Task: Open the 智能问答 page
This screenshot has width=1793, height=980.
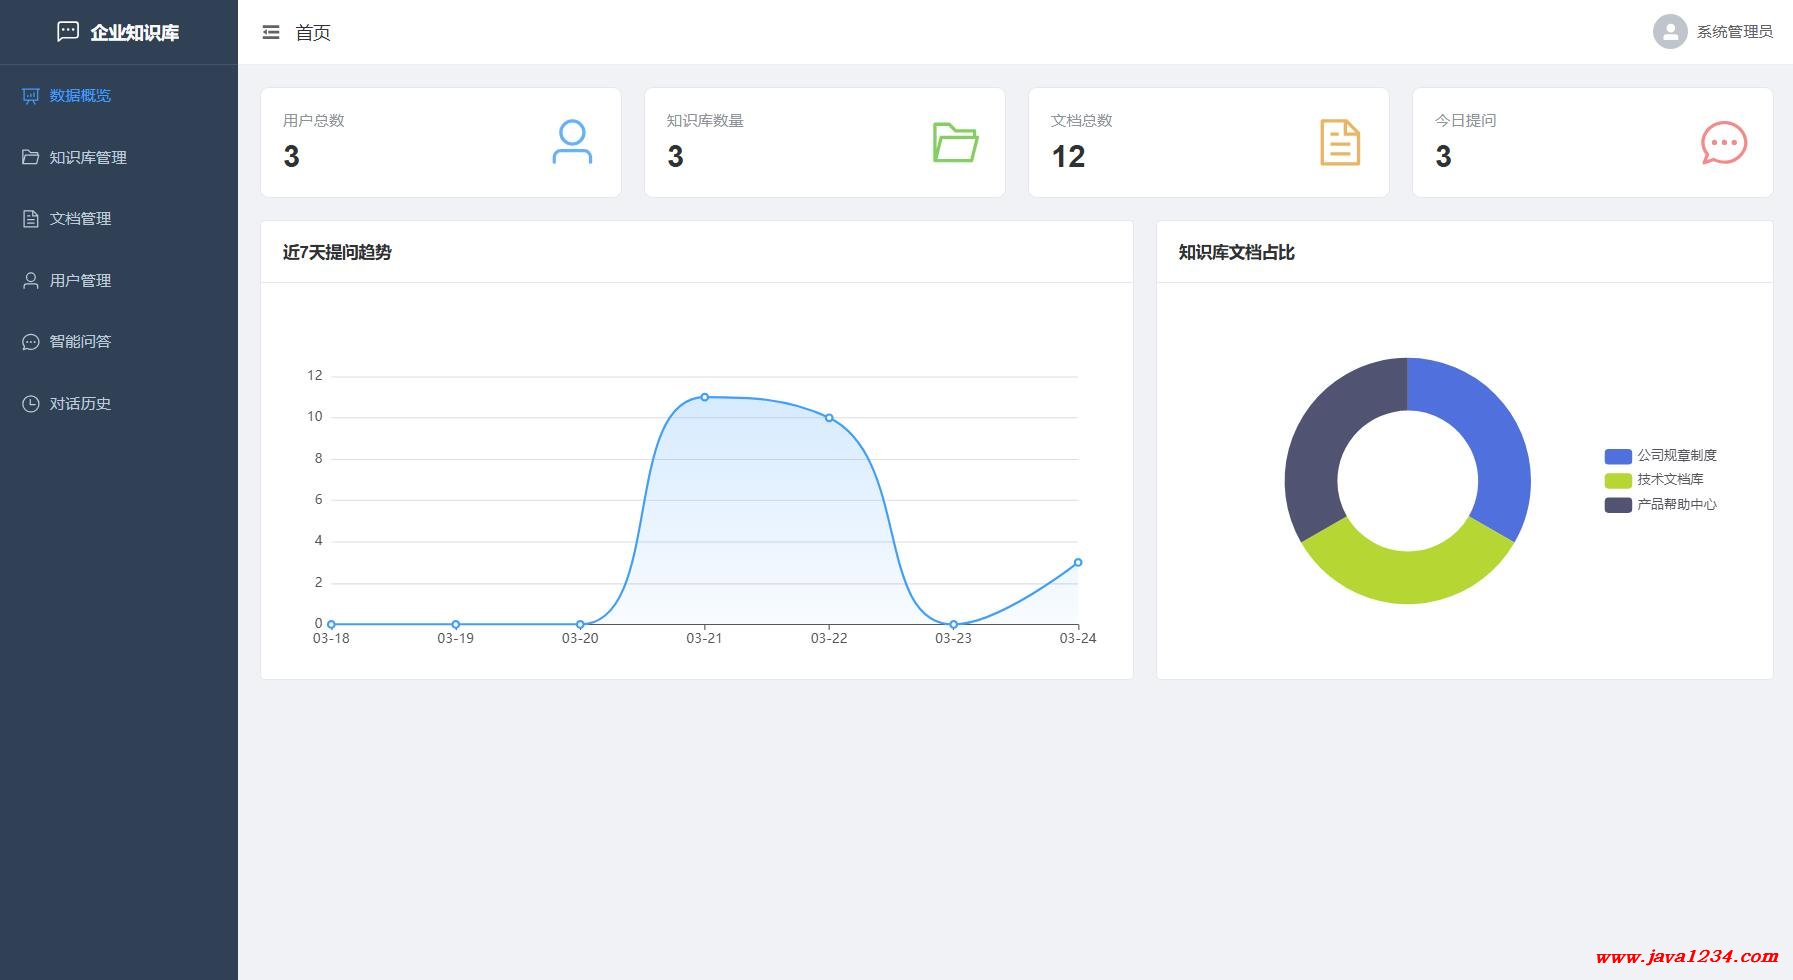Action: [80, 342]
